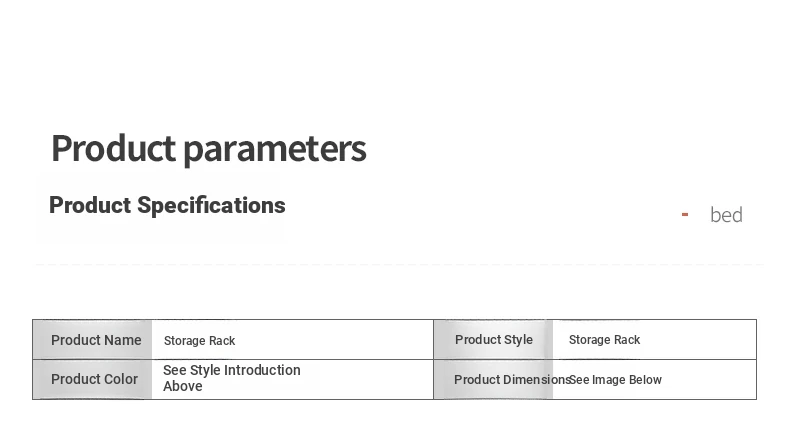Click the "See Image Below" text

point(615,380)
